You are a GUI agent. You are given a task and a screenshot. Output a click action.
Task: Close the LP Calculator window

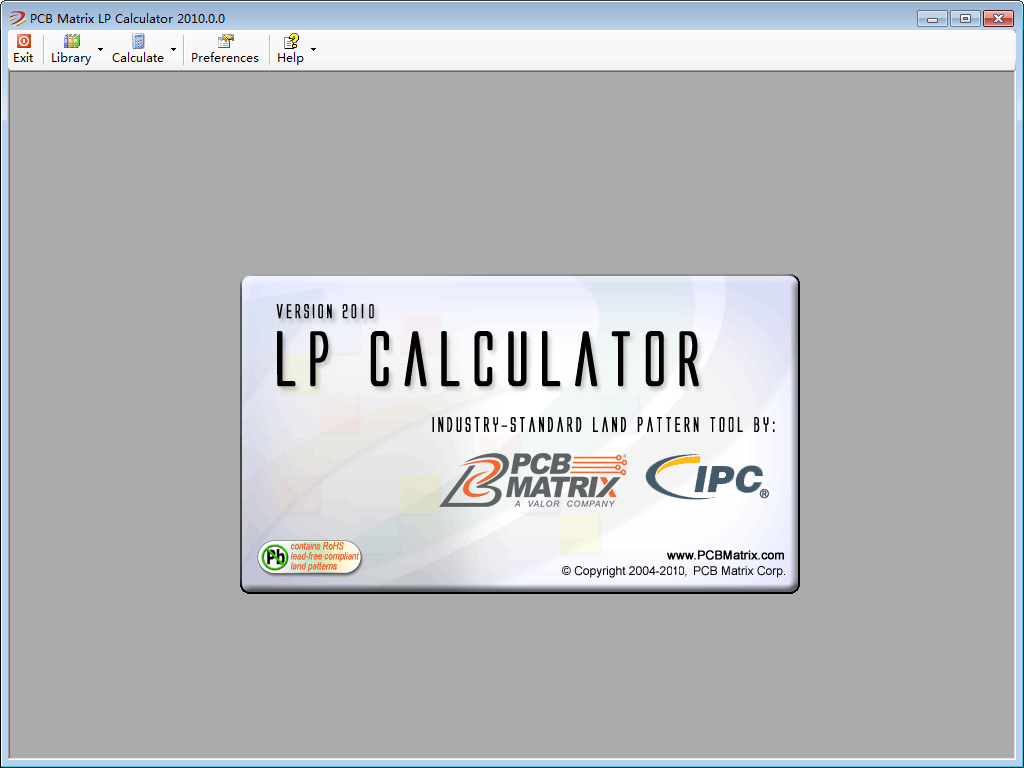(x=998, y=19)
